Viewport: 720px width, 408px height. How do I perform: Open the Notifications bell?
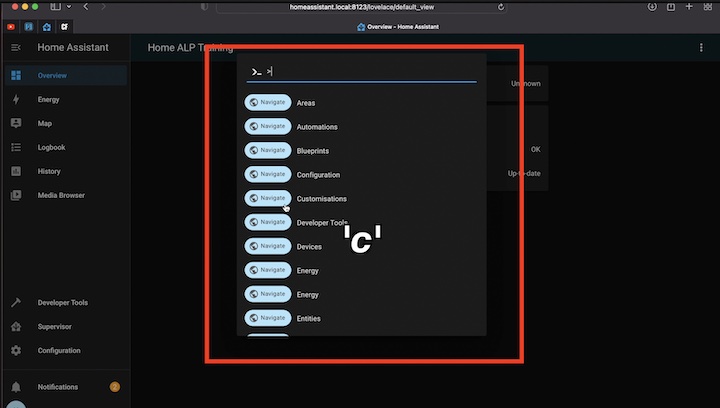pyautogui.click(x=16, y=387)
